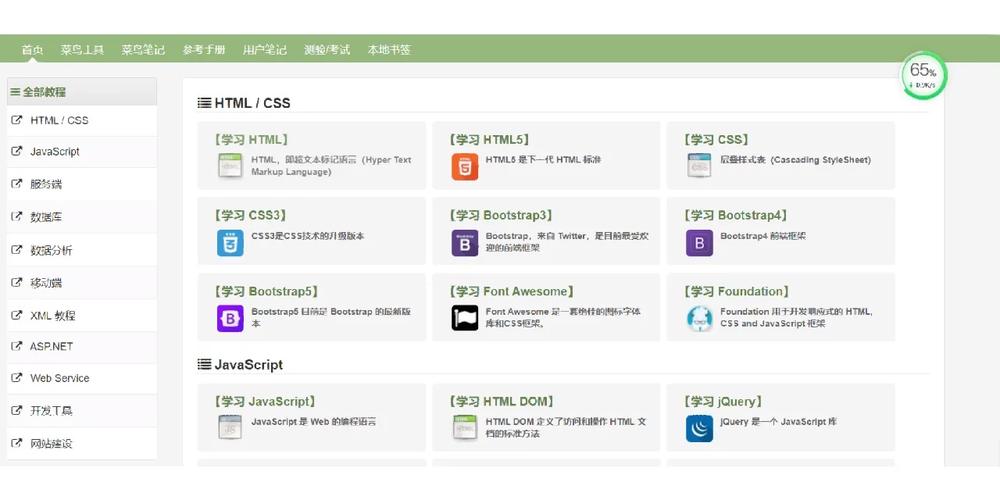1000x500 pixels.
Task: Open the 【学习 Foundation】 title link
Action: (736, 291)
